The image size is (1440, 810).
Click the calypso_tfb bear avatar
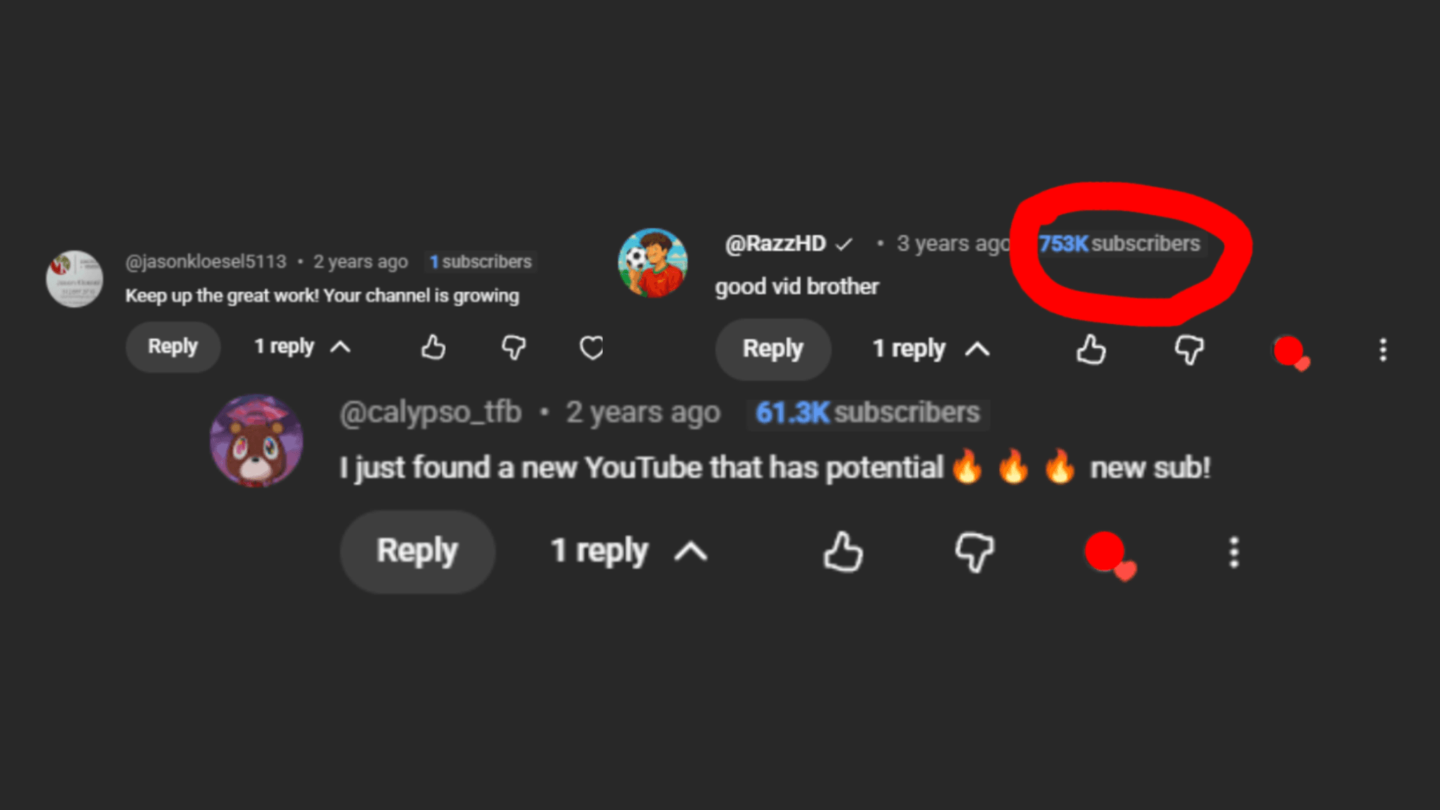tap(256, 441)
